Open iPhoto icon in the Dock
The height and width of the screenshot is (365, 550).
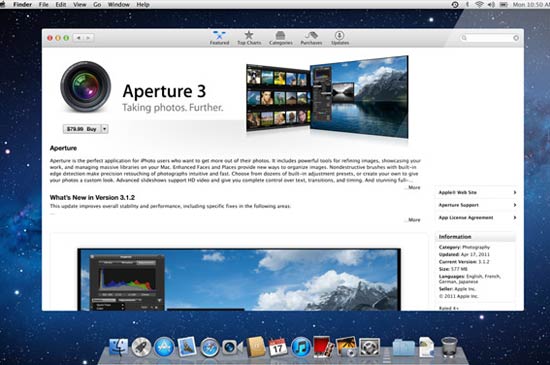(x=346, y=347)
